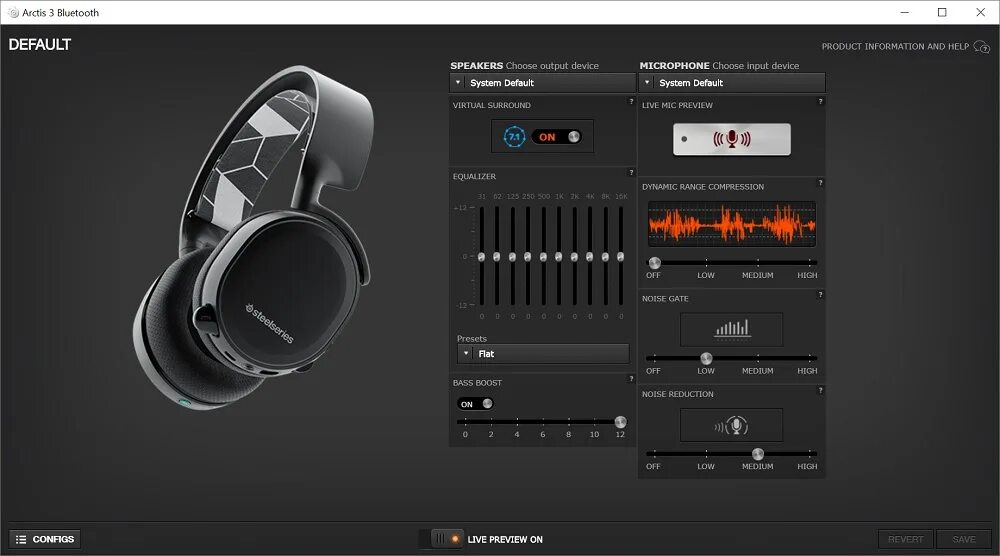Viewport: 1000px width, 556px height.
Task: Click the 1K equalizer slider handle
Action: (559, 257)
